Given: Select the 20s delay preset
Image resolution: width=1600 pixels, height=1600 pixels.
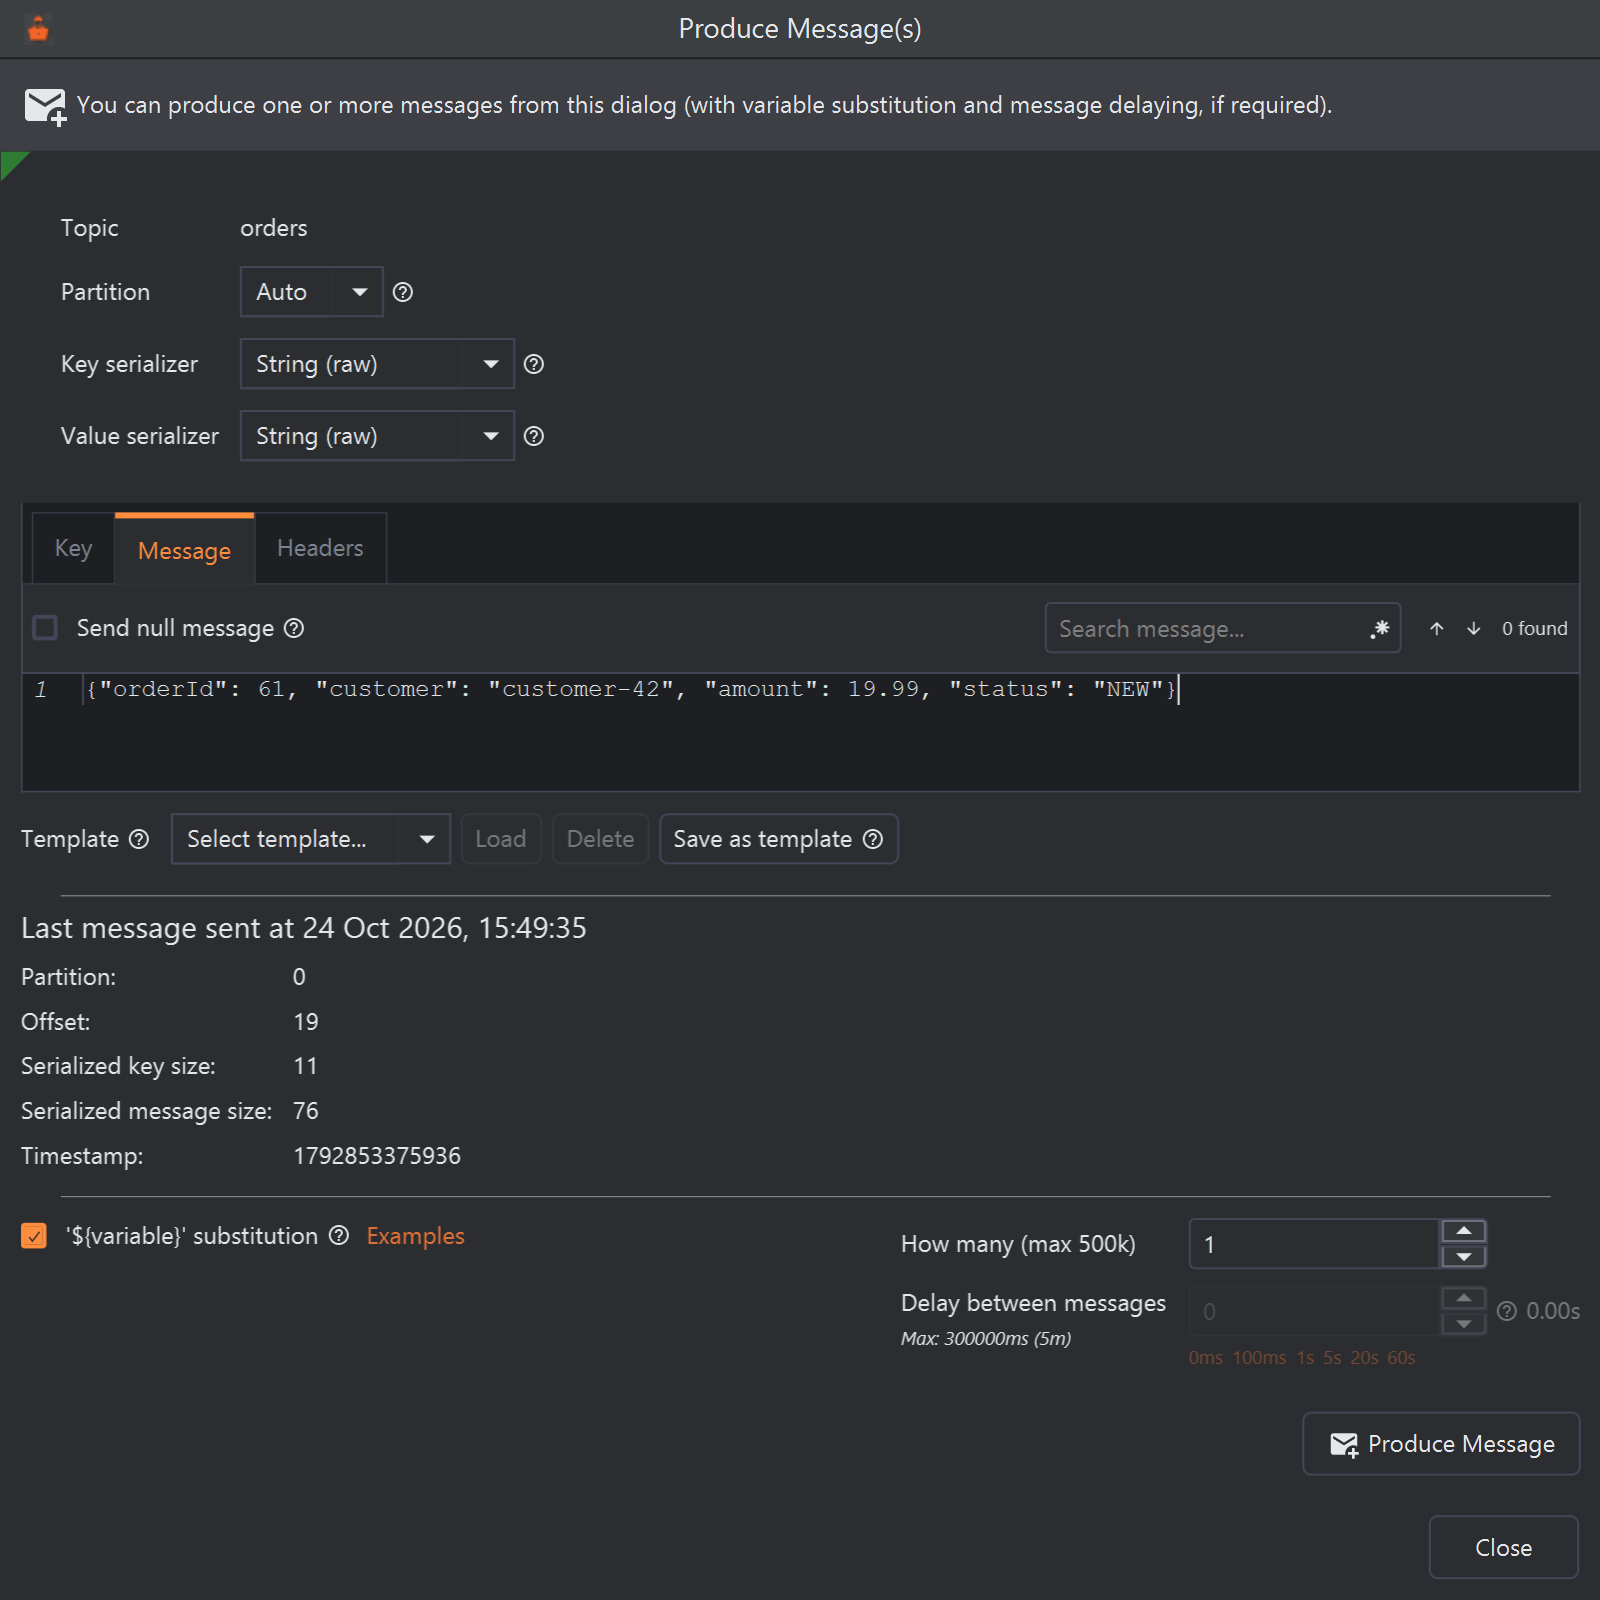Looking at the screenshot, I should coord(1364,1358).
